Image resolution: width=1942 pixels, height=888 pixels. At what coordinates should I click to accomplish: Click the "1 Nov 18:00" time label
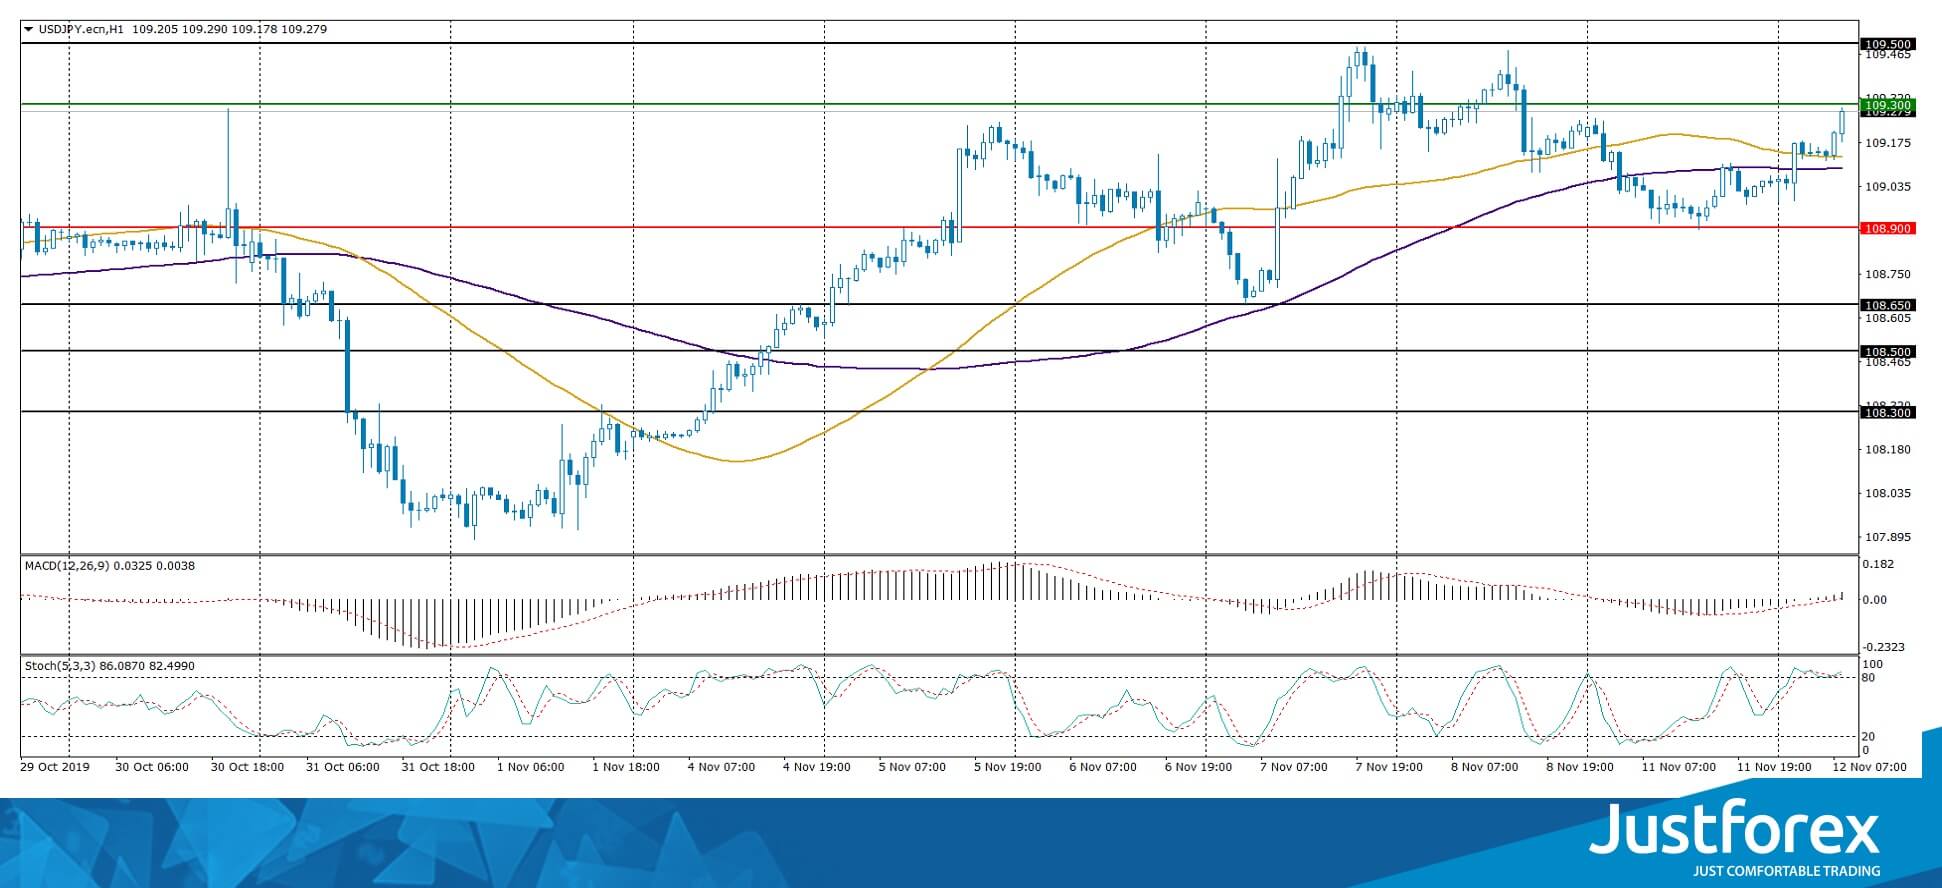click(x=625, y=768)
